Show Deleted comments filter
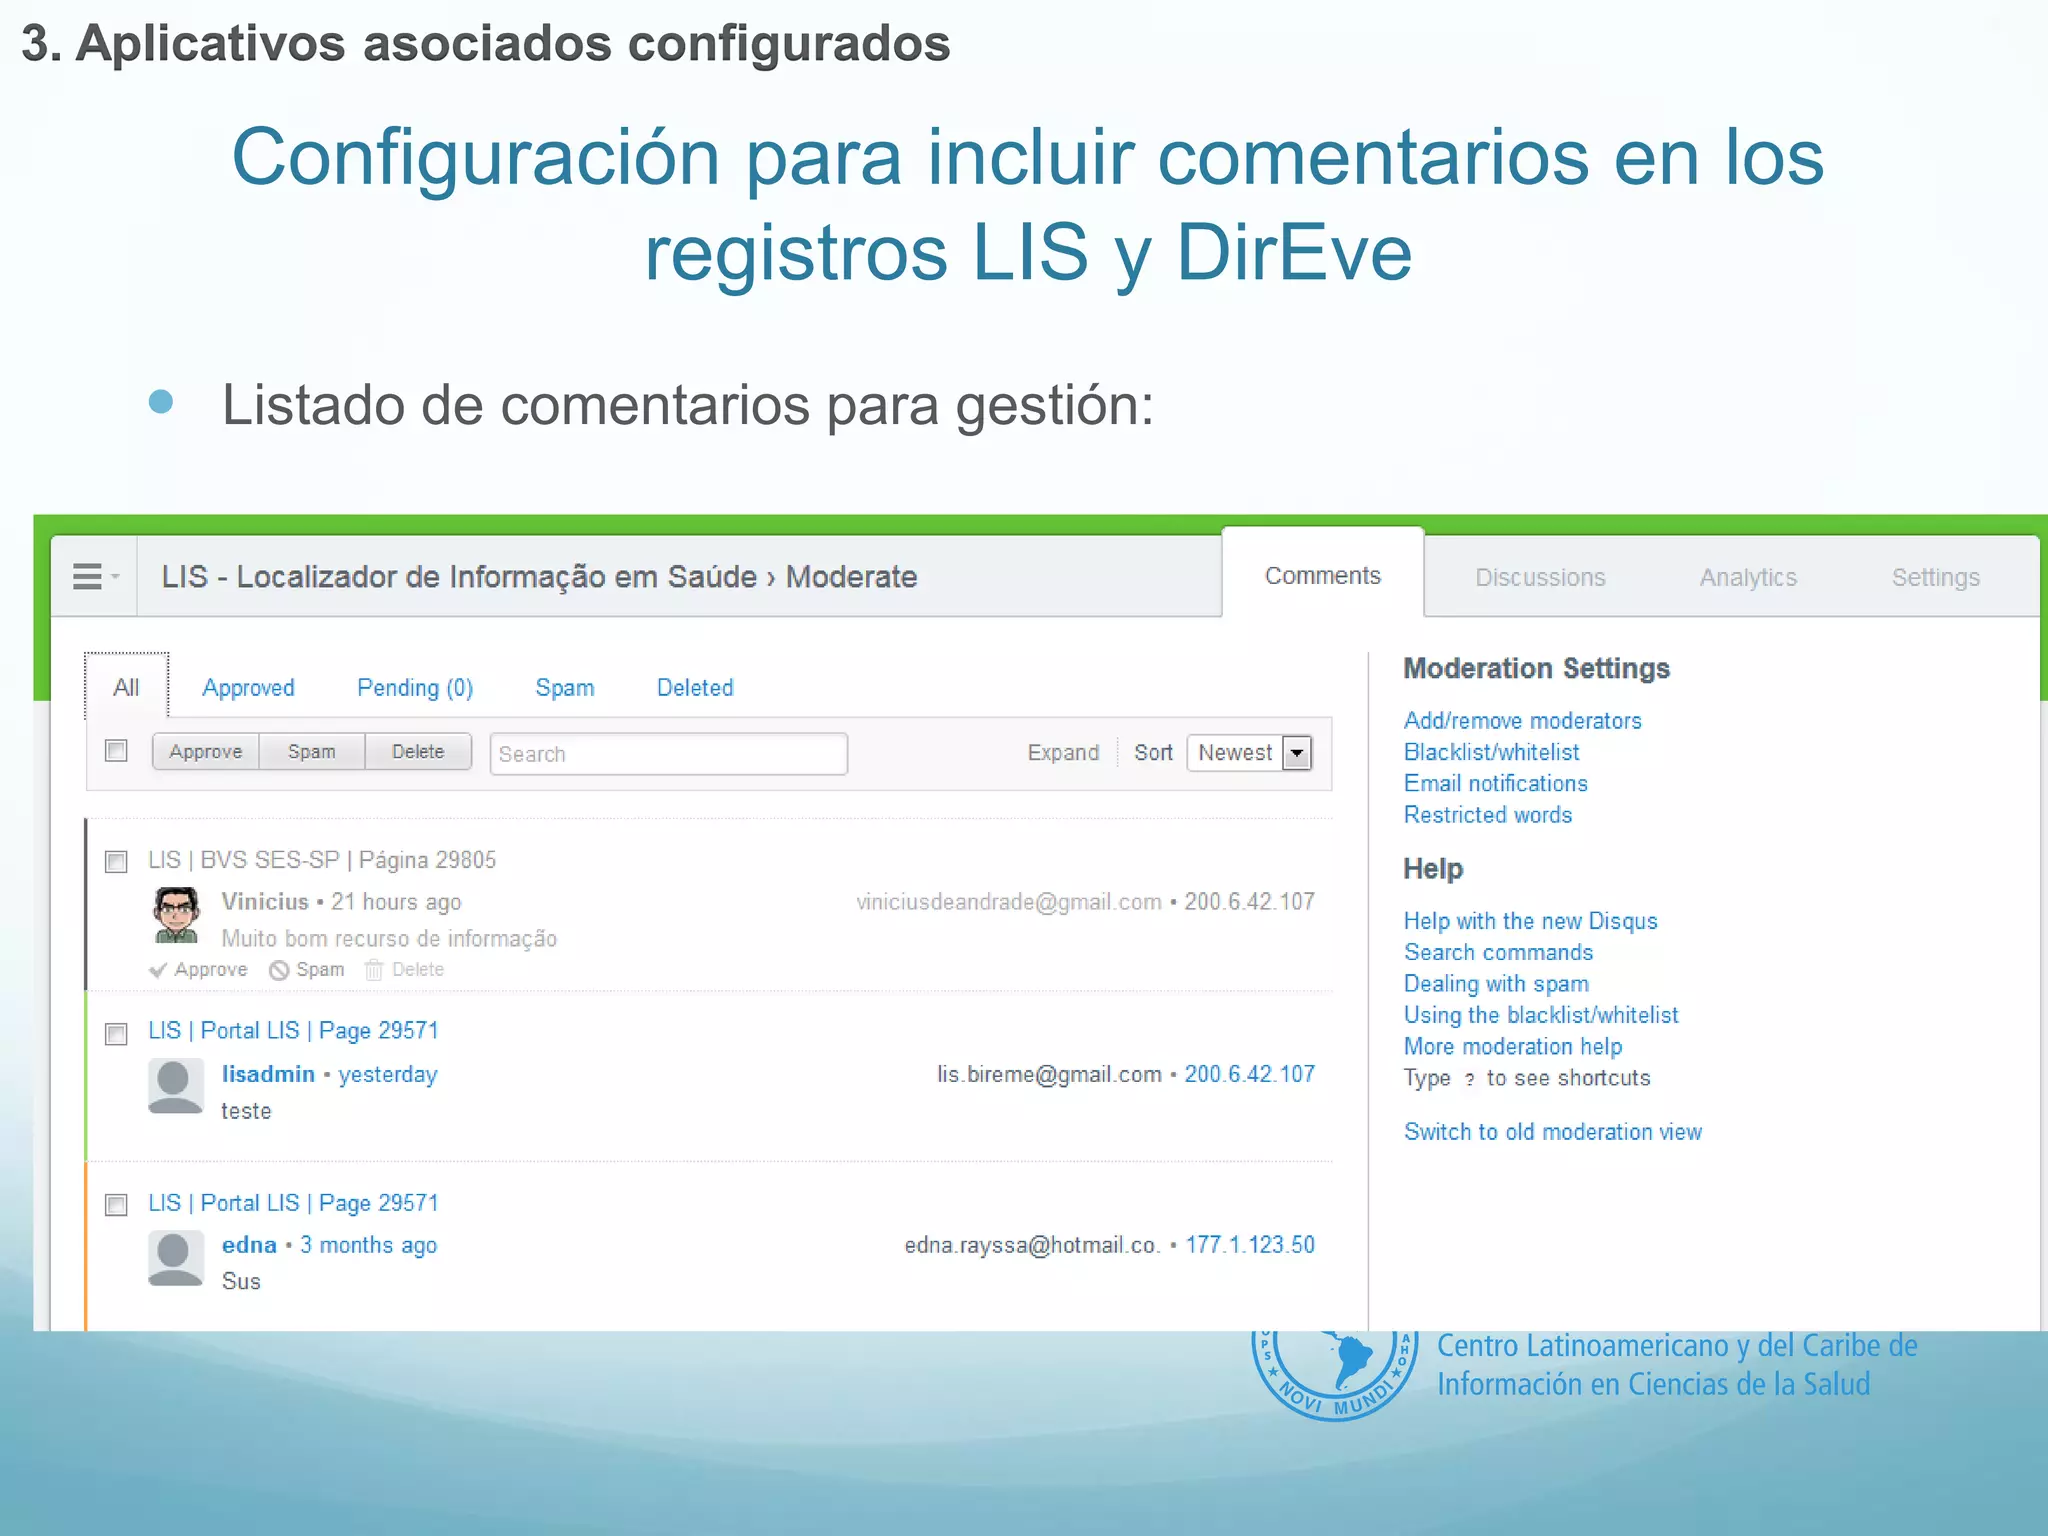This screenshot has width=2048, height=1536. (695, 688)
